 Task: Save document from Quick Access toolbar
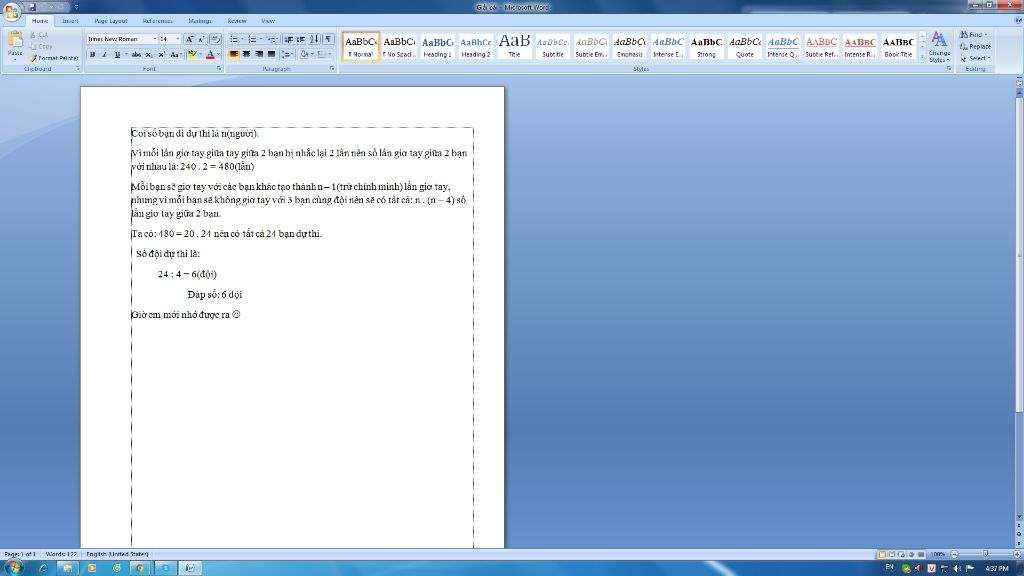pyautogui.click(x=32, y=7)
